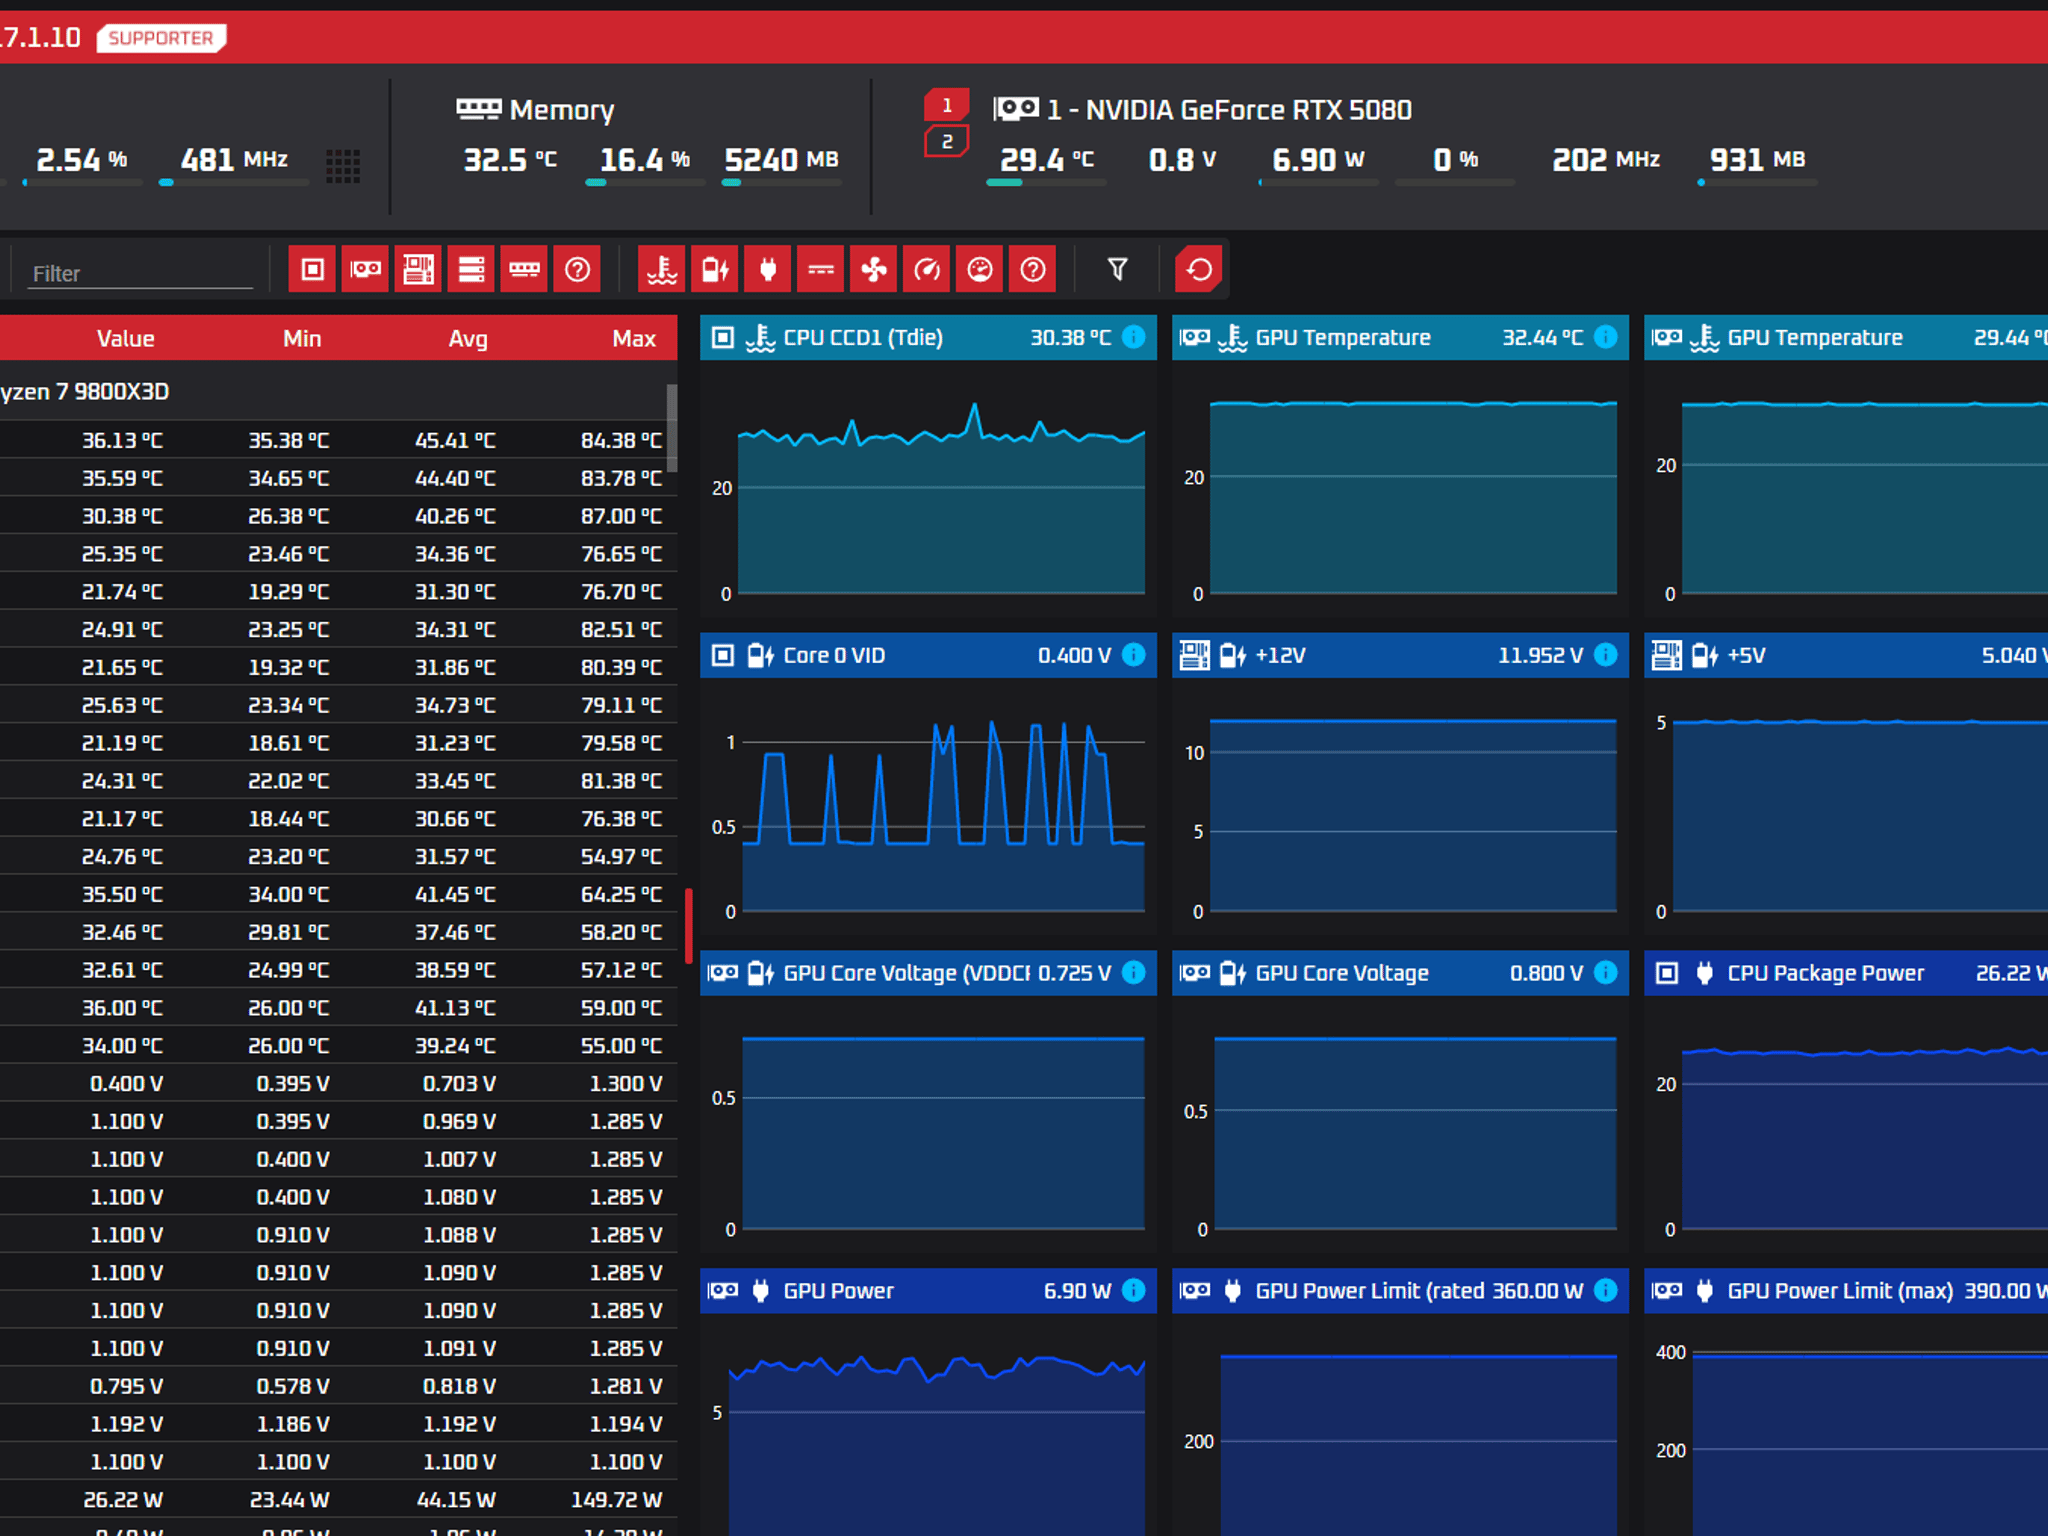Toggle the GPU hardware filter icon
This screenshot has width=2048, height=1536.
coord(365,269)
